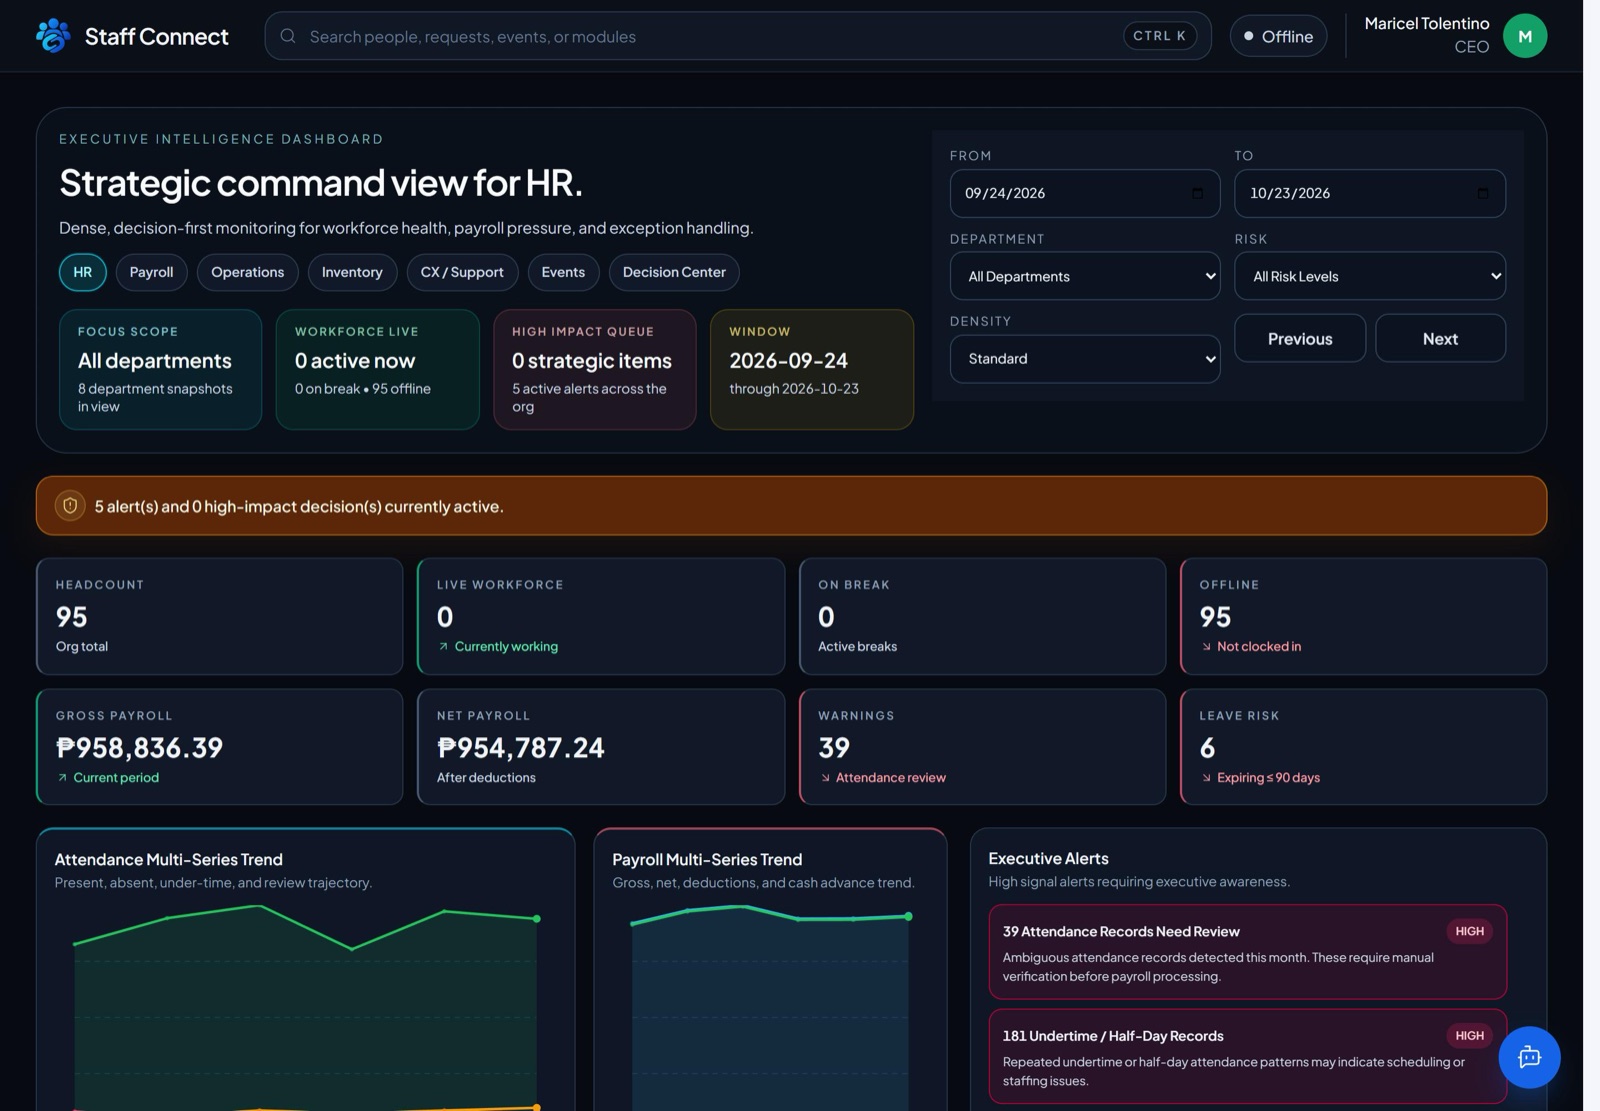Image resolution: width=1600 pixels, height=1111 pixels.
Task: Expand the All Departments dropdown
Action: click(1085, 276)
